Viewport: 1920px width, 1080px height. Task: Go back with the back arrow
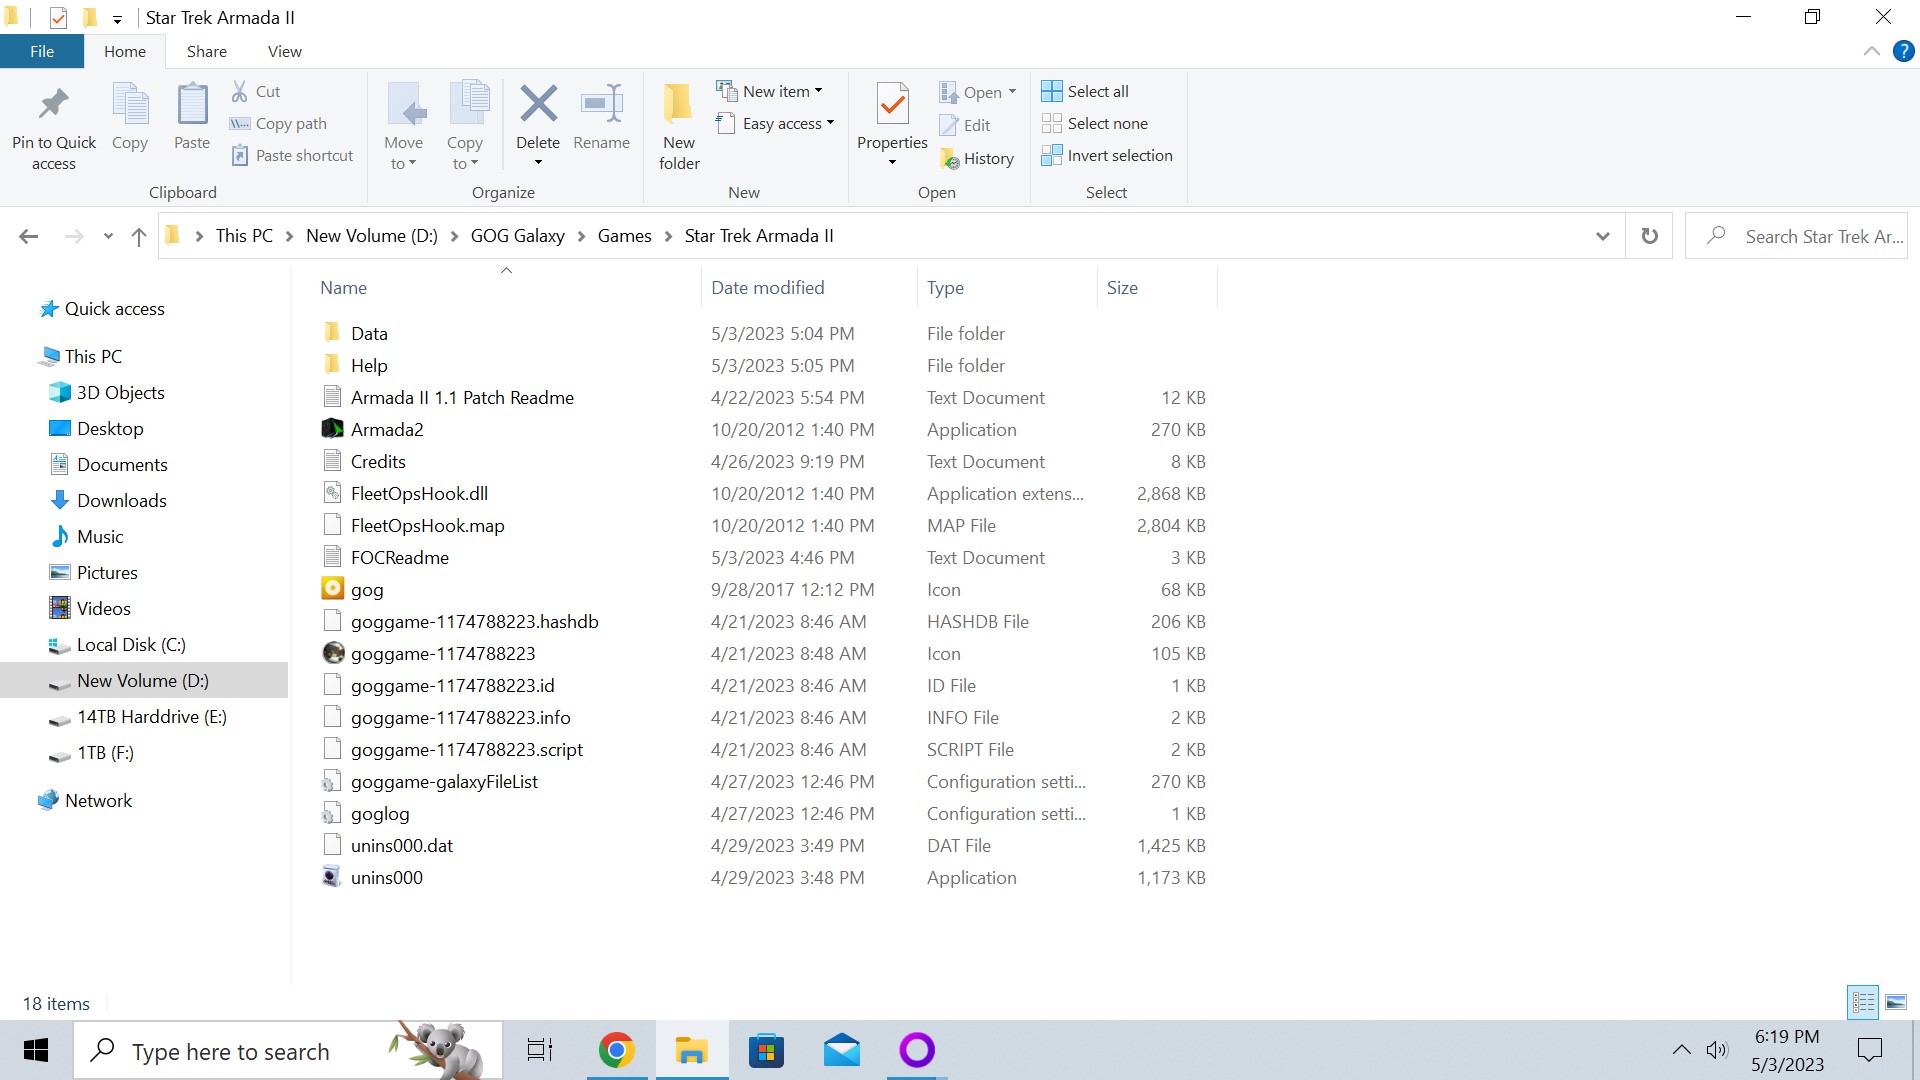[29, 236]
